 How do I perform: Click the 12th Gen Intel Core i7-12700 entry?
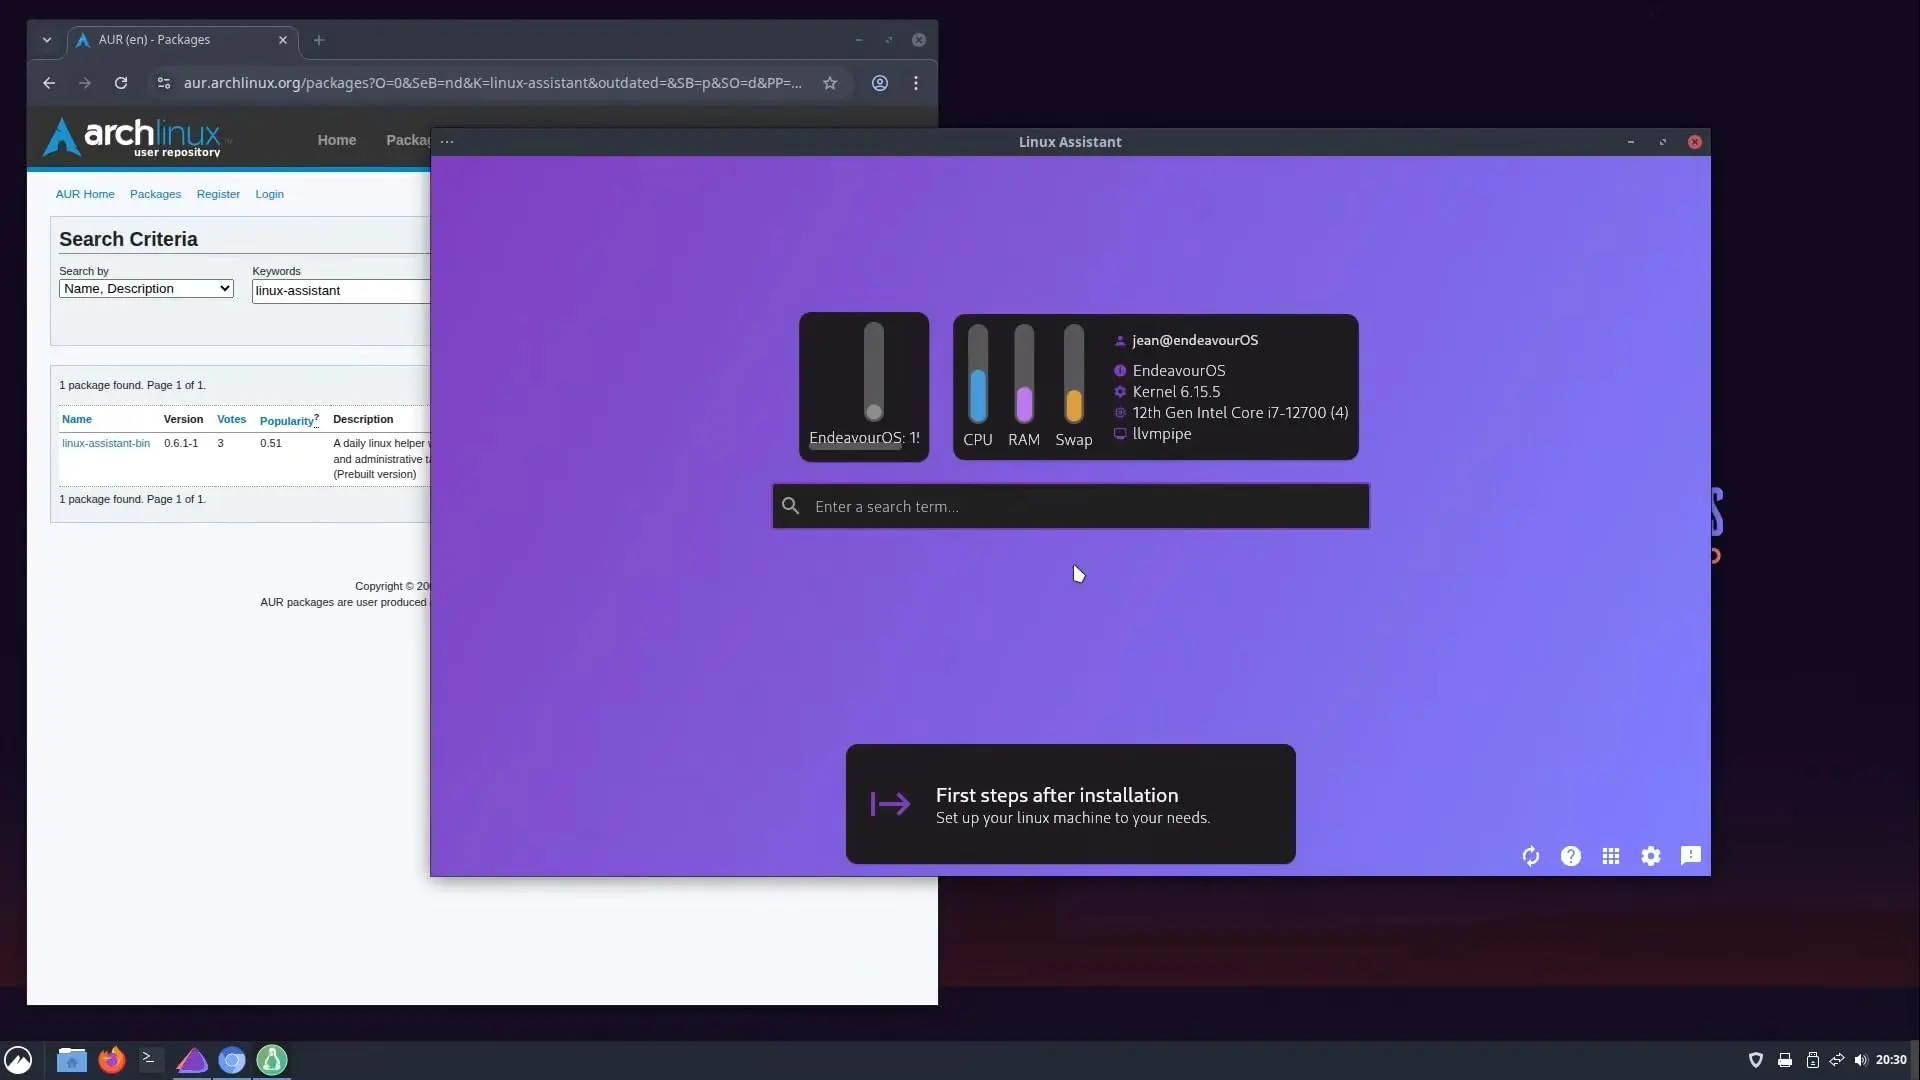1231,413
